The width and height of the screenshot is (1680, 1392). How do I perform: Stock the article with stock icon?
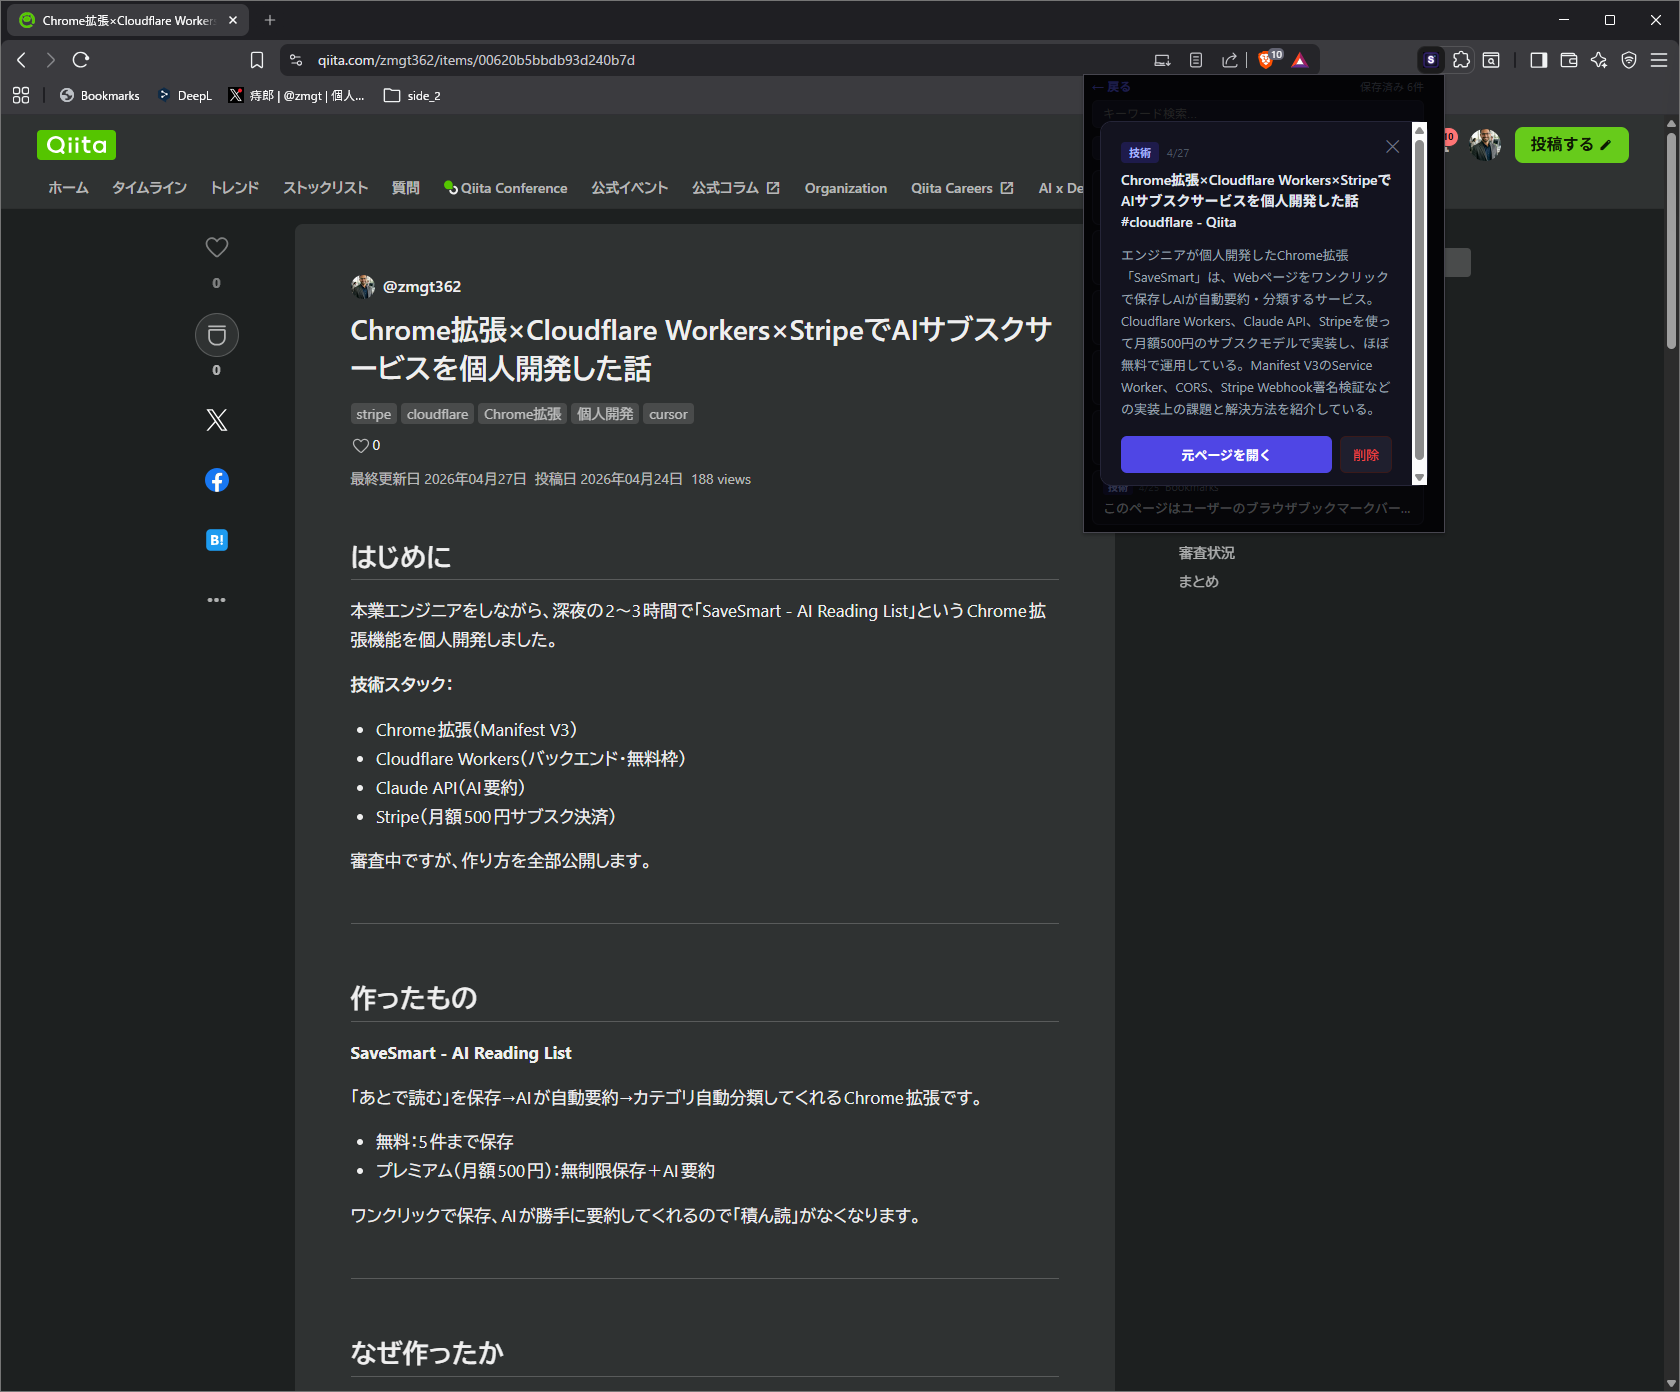pos(217,335)
